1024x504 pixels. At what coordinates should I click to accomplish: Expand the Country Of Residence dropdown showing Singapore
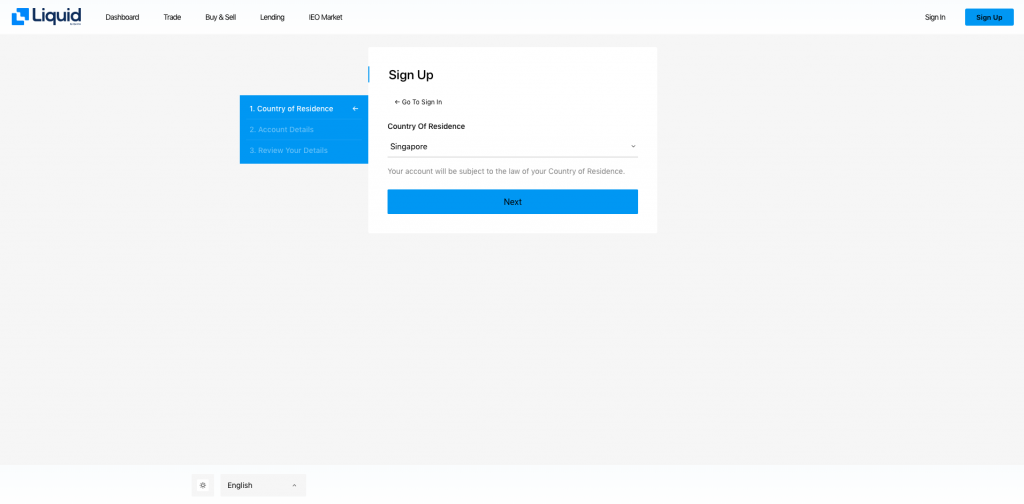click(x=511, y=147)
